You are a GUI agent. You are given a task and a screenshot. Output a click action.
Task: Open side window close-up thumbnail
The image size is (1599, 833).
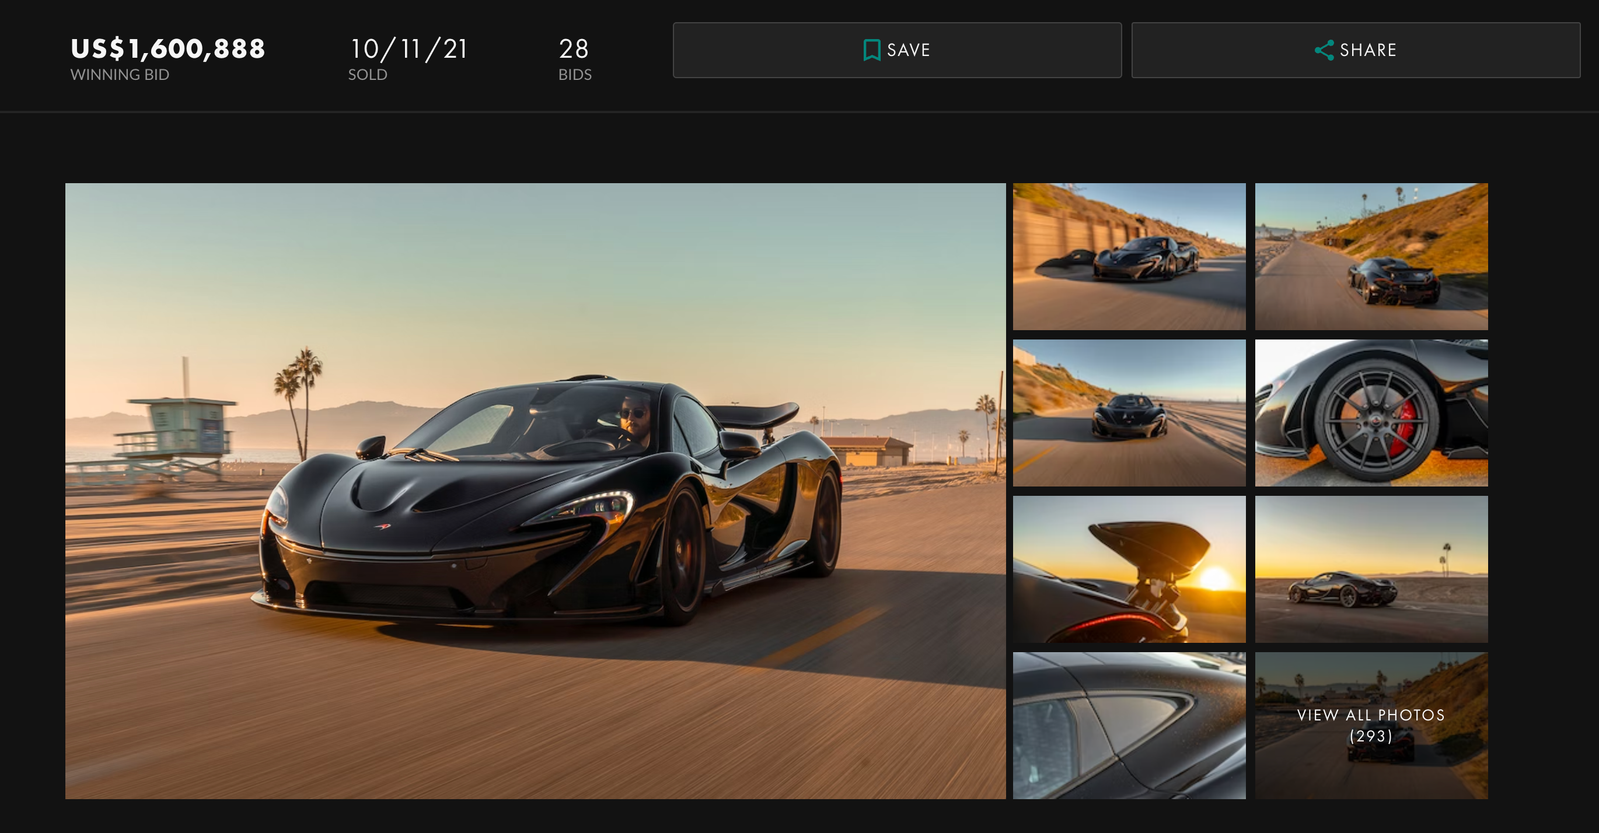click(1129, 725)
